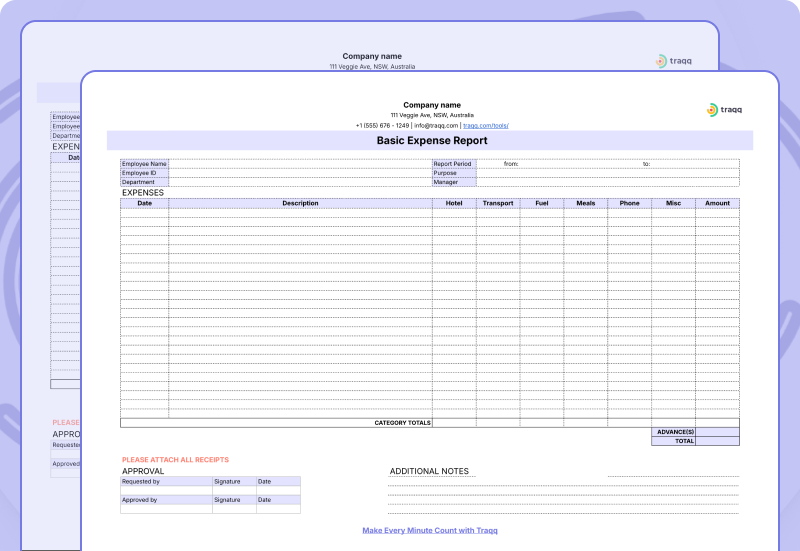Select the Fuel column header
The image size is (800, 551).
coord(542,203)
